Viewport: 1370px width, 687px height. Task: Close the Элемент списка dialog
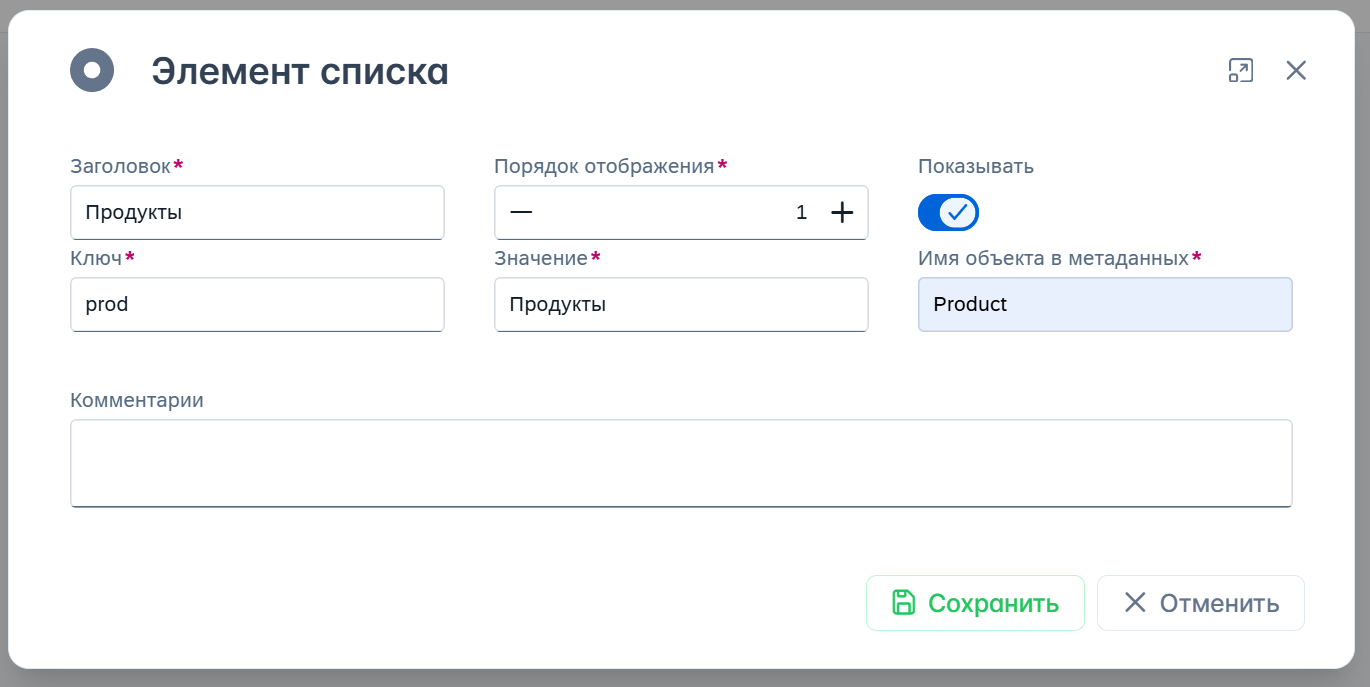point(1296,70)
